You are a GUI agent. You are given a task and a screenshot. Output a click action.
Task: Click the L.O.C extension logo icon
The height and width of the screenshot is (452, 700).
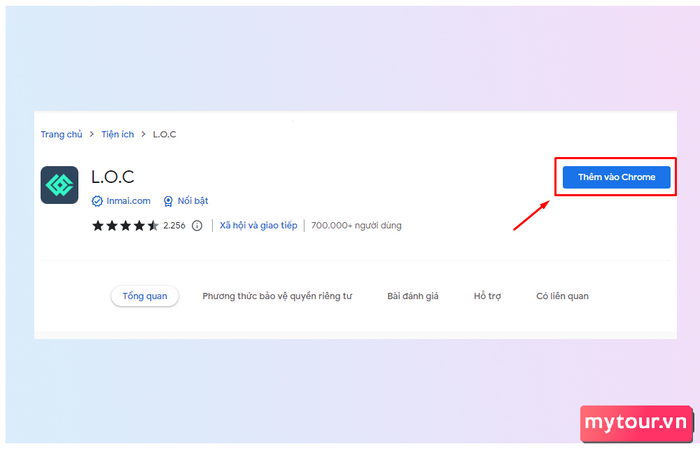coord(59,185)
